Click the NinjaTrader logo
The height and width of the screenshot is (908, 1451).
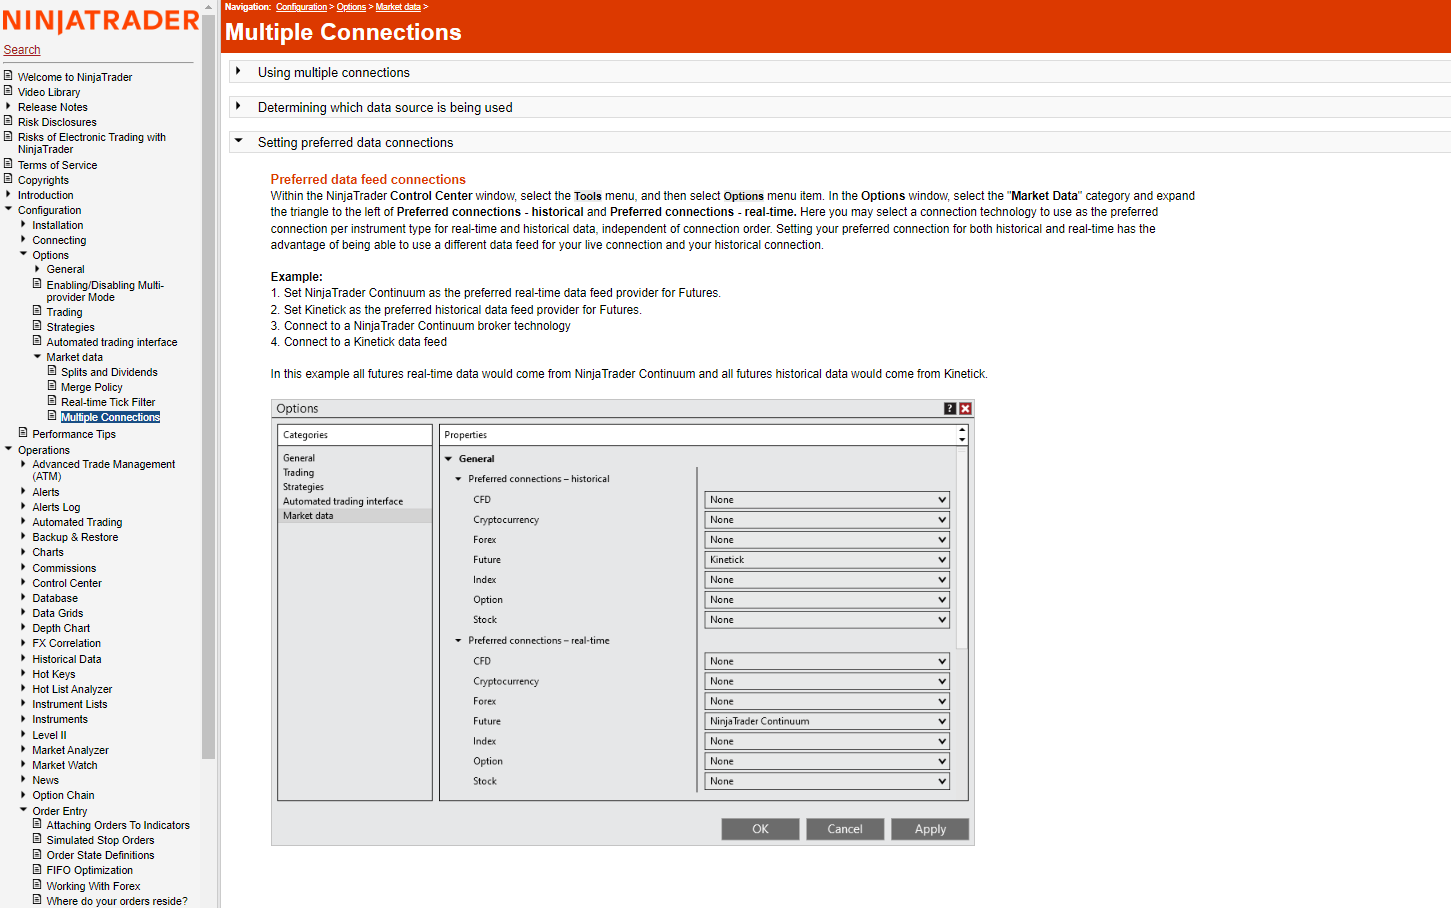click(101, 21)
